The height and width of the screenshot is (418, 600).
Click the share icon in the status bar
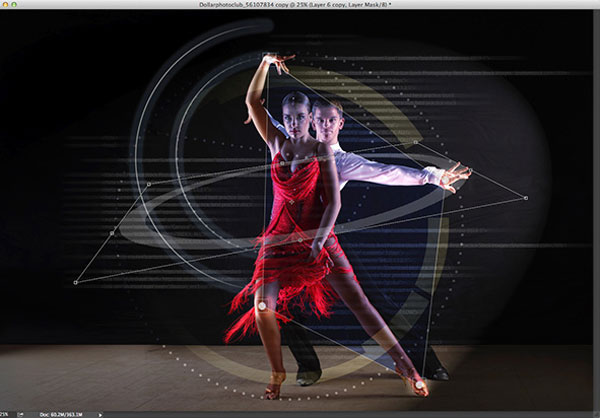point(20,415)
